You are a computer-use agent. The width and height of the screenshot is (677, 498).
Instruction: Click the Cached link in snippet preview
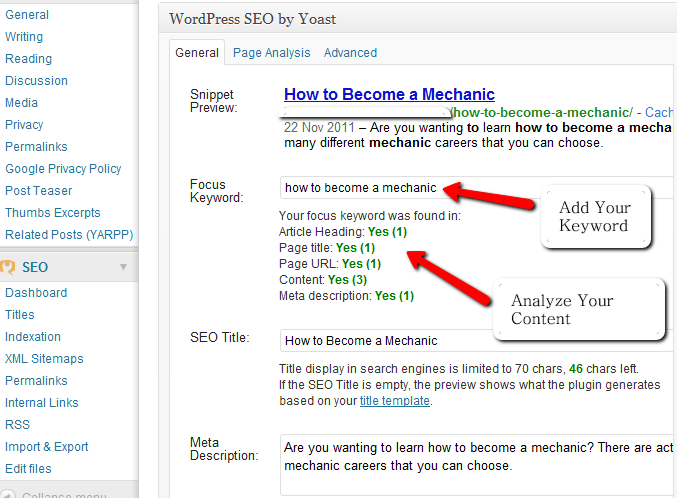point(660,113)
